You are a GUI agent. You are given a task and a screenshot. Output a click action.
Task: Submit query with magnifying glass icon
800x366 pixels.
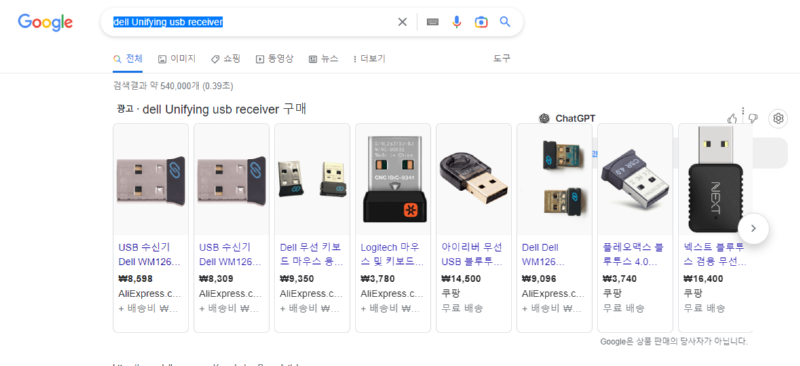505,22
